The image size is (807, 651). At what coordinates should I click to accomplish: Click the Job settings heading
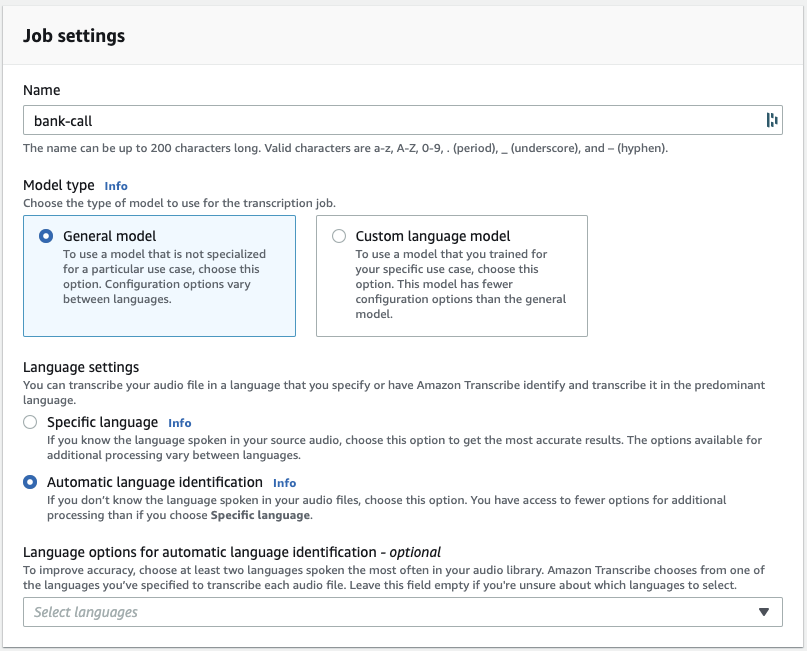click(x=74, y=36)
